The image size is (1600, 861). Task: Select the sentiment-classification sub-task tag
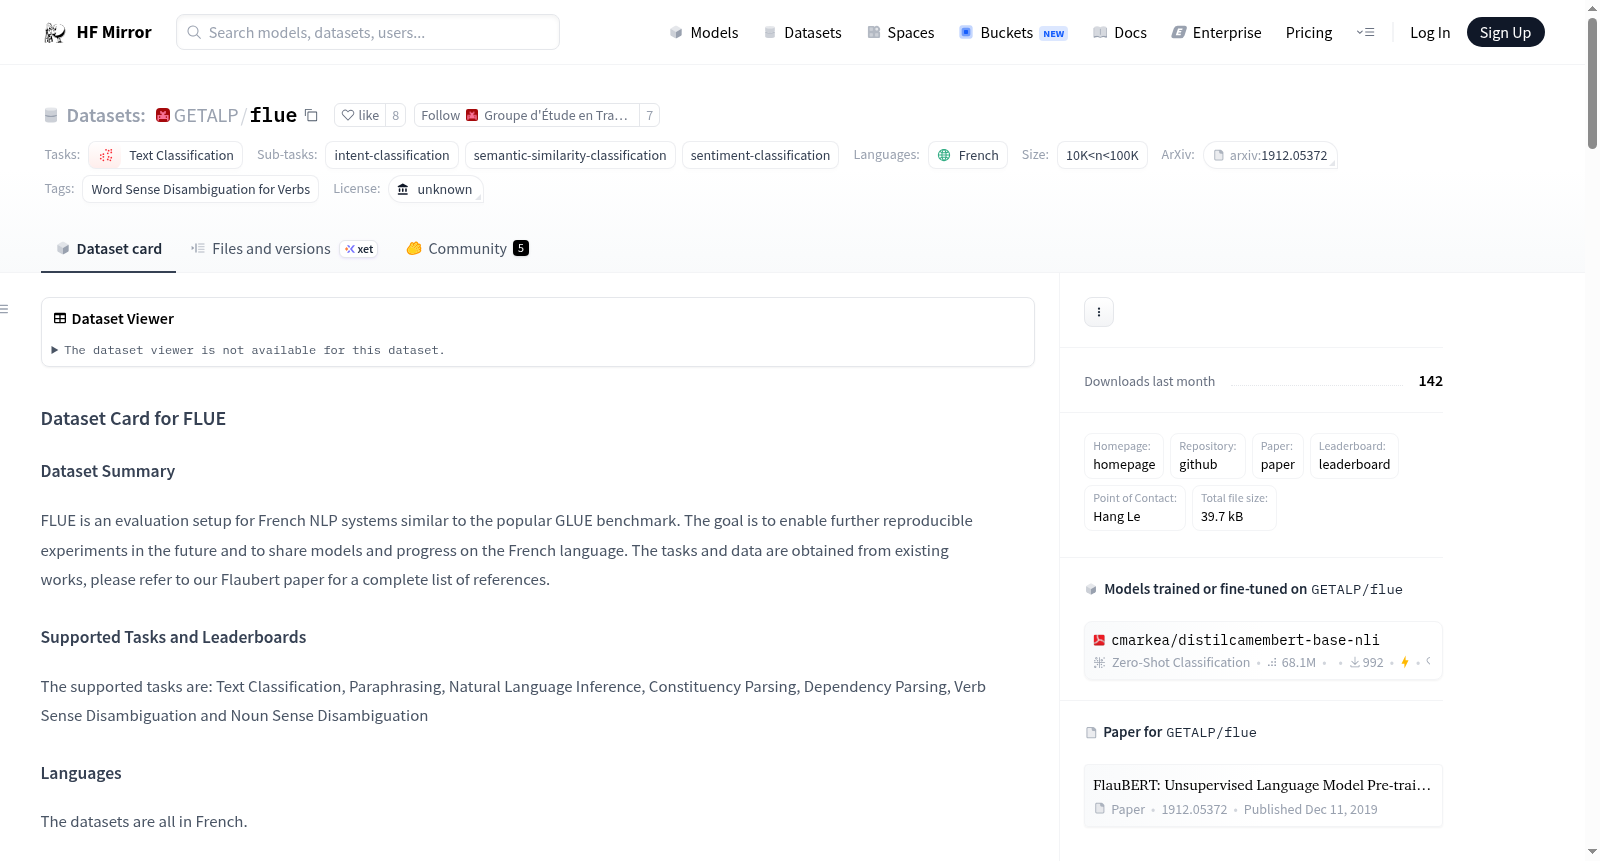pos(760,155)
